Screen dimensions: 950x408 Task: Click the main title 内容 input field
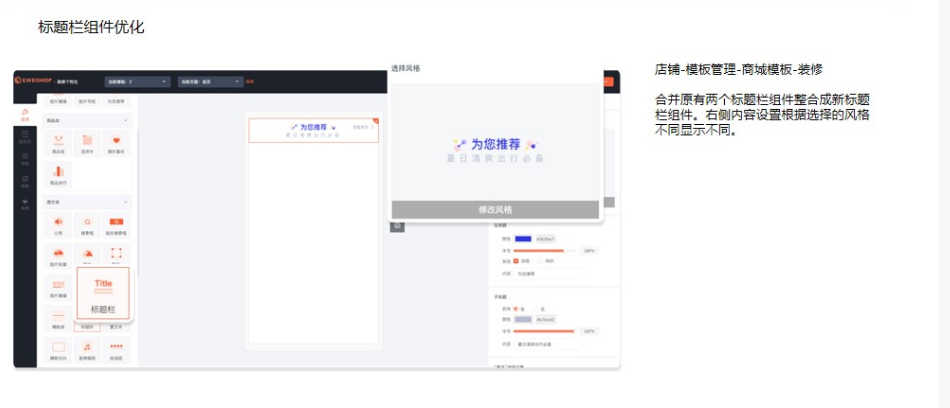pyautogui.click(x=547, y=274)
